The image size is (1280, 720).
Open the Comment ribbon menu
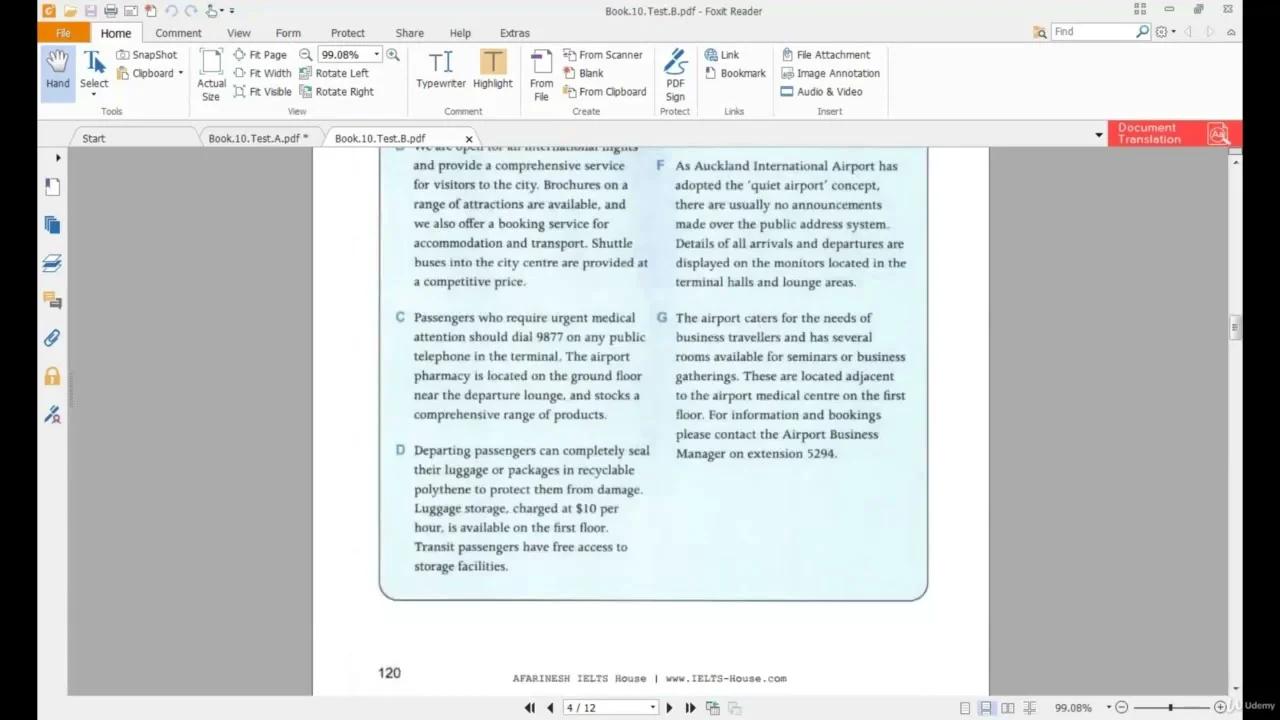pos(178,32)
